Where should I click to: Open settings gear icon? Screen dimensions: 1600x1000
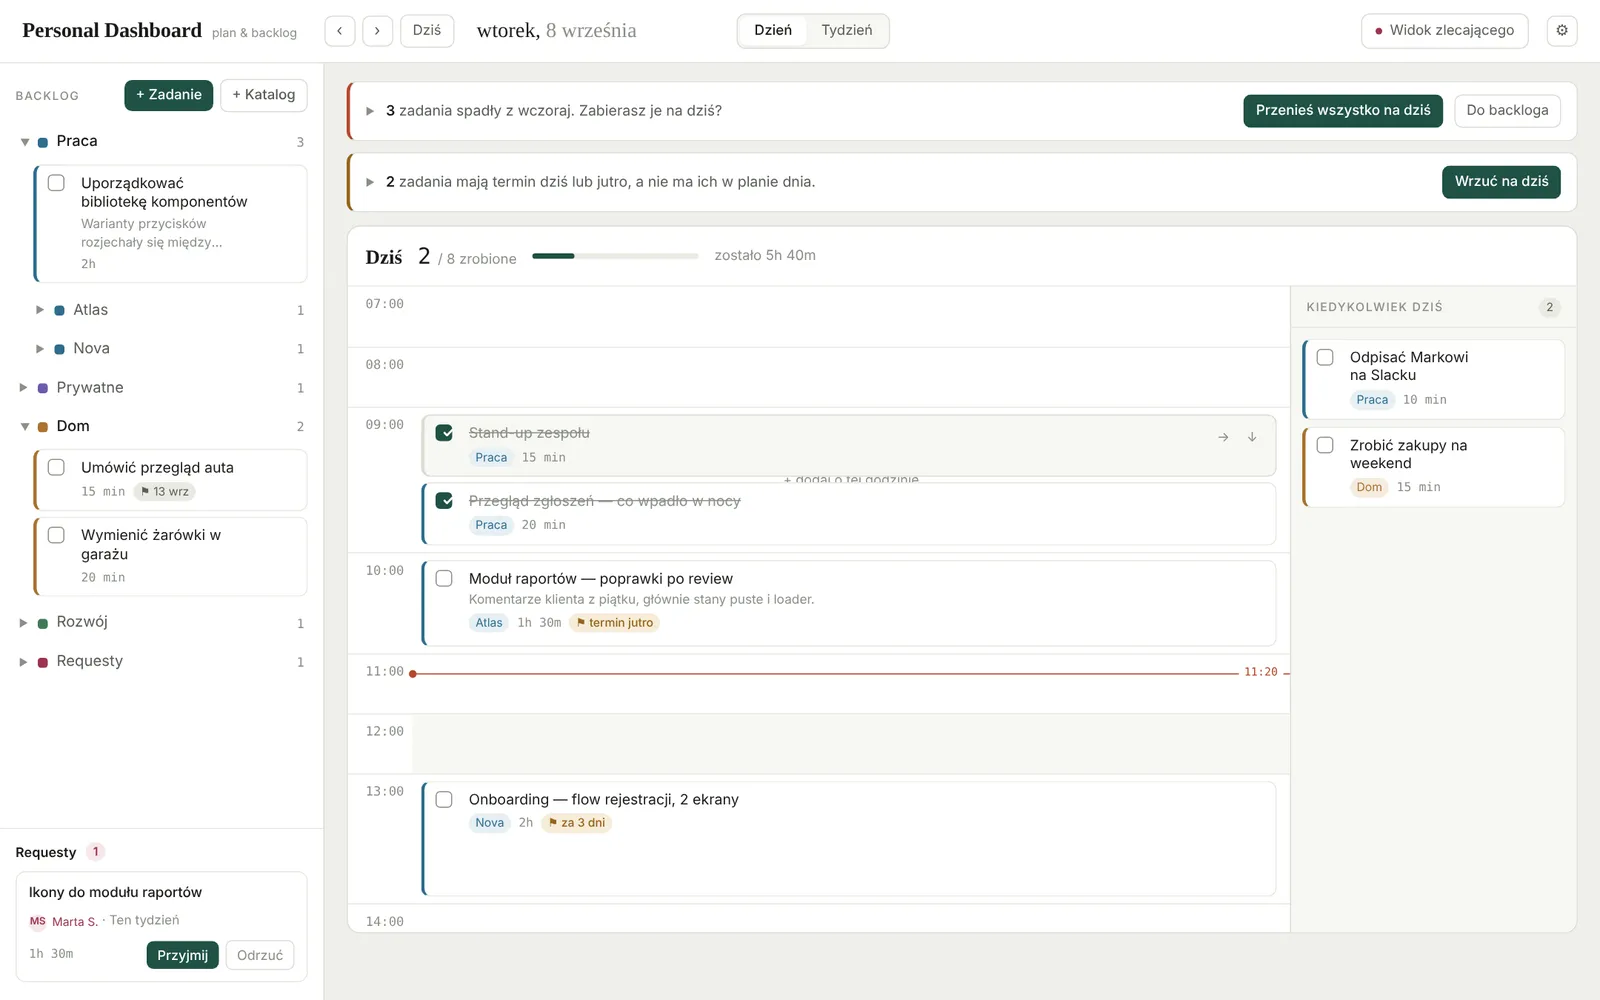pos(1562,31)
